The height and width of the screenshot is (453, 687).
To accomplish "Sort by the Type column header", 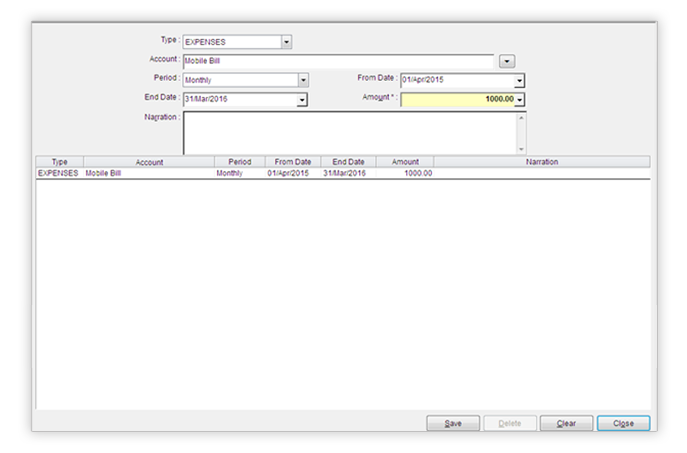I will coord(60,162).
